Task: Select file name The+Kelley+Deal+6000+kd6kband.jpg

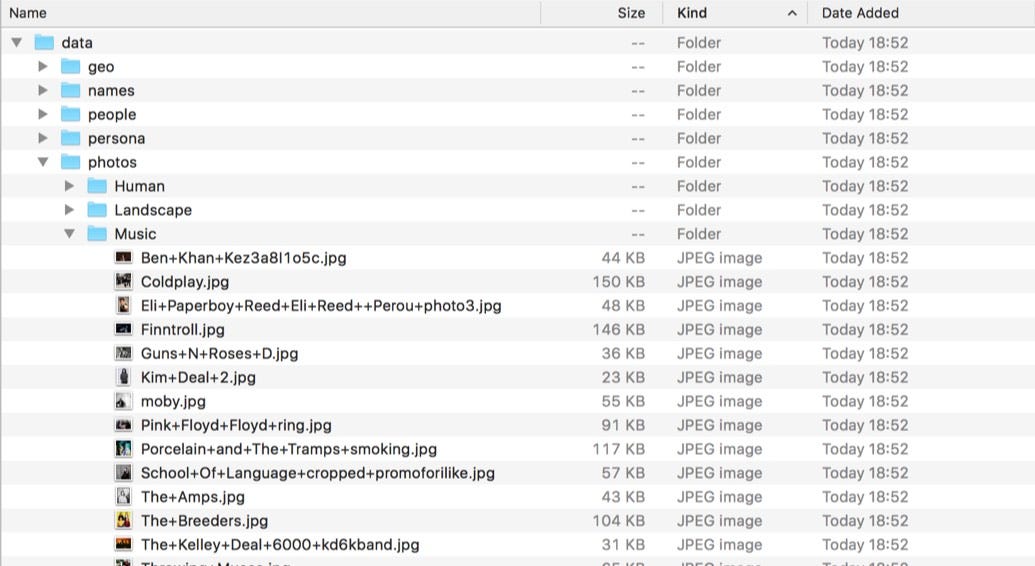Action: 280,545
